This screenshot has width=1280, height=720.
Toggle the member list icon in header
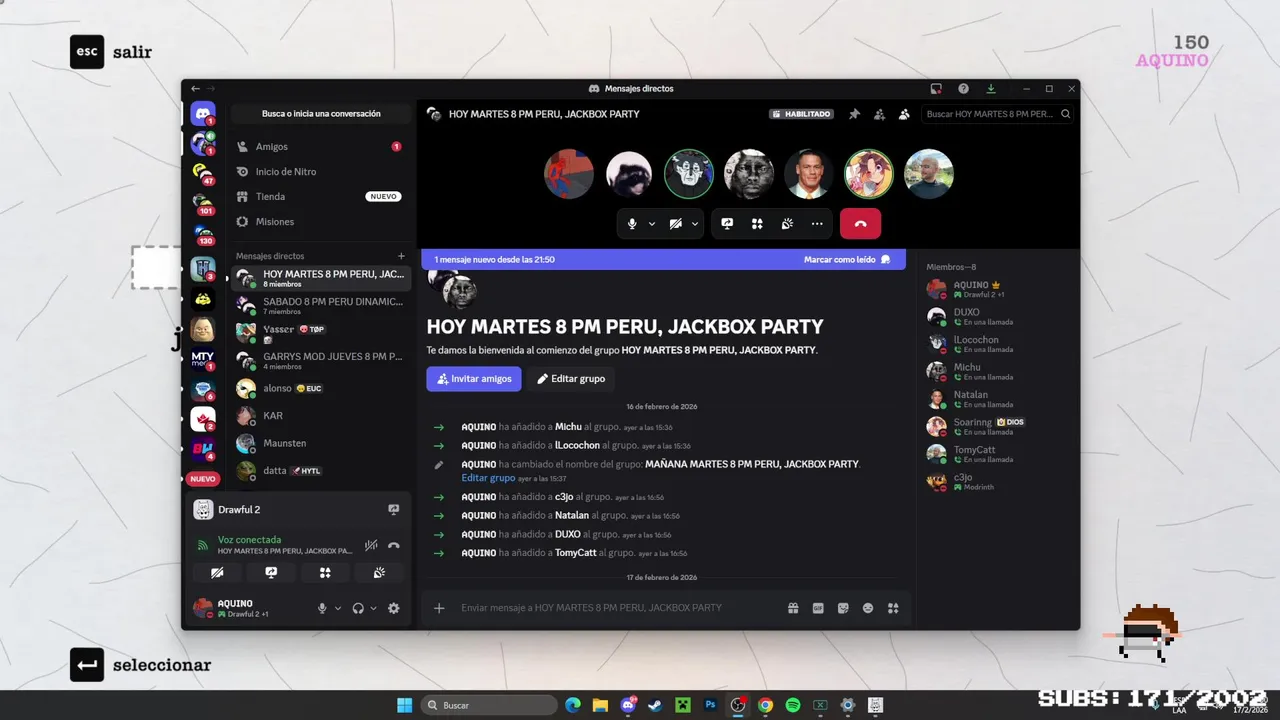tap(904, 114)
